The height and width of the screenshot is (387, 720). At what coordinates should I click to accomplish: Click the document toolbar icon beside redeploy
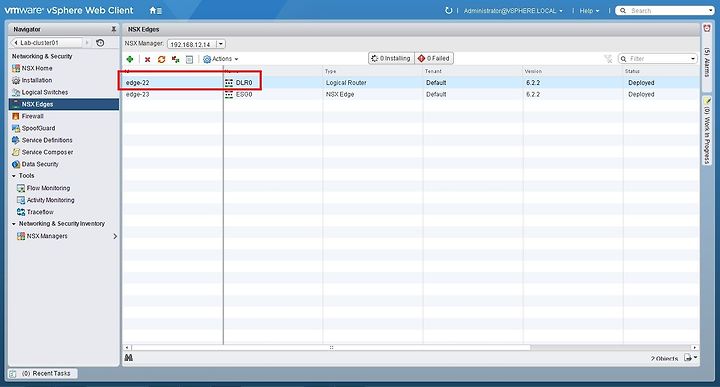(x=189, y=59)
